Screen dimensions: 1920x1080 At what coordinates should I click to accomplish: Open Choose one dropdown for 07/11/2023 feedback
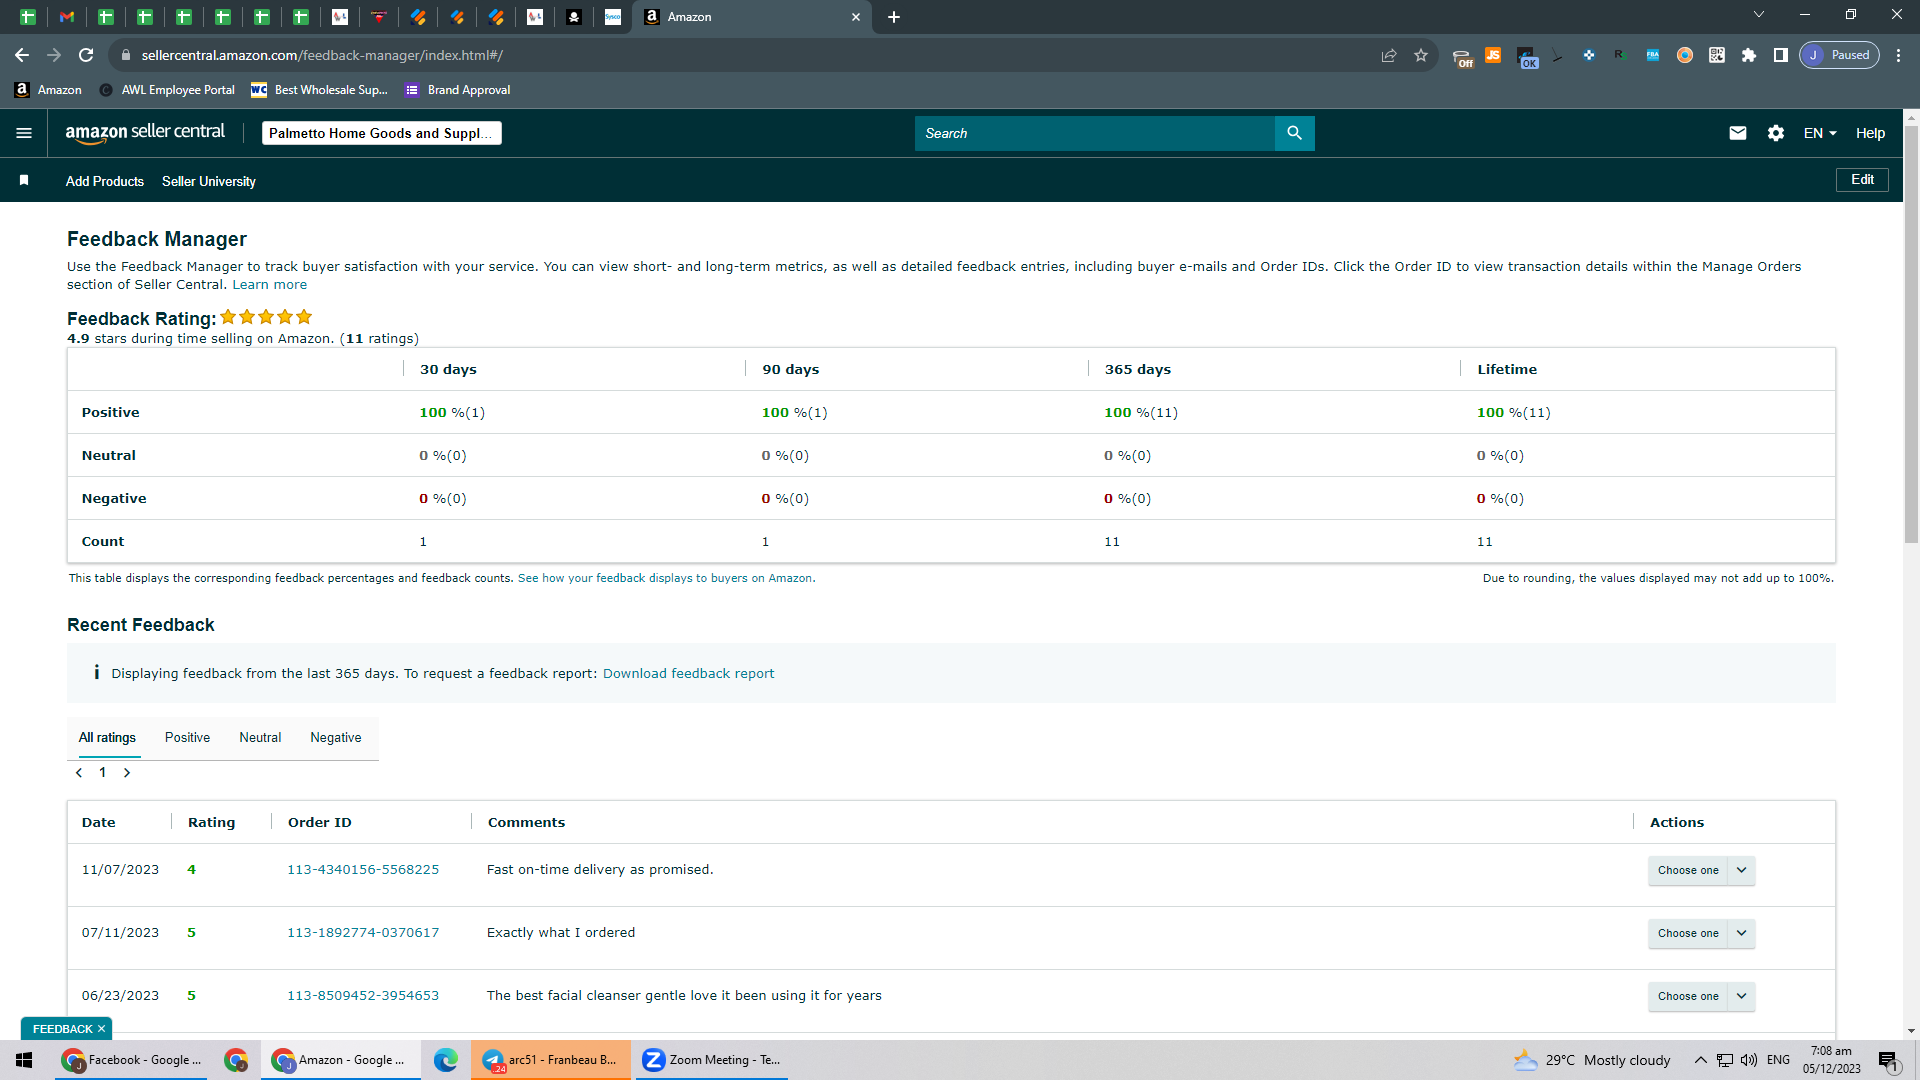[1701, 933]
